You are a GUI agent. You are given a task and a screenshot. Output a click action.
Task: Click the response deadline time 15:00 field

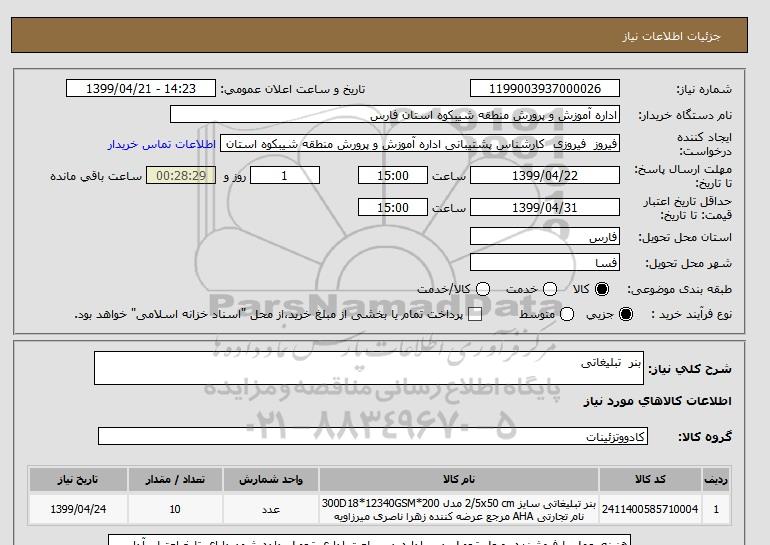(x=393, y=175)
